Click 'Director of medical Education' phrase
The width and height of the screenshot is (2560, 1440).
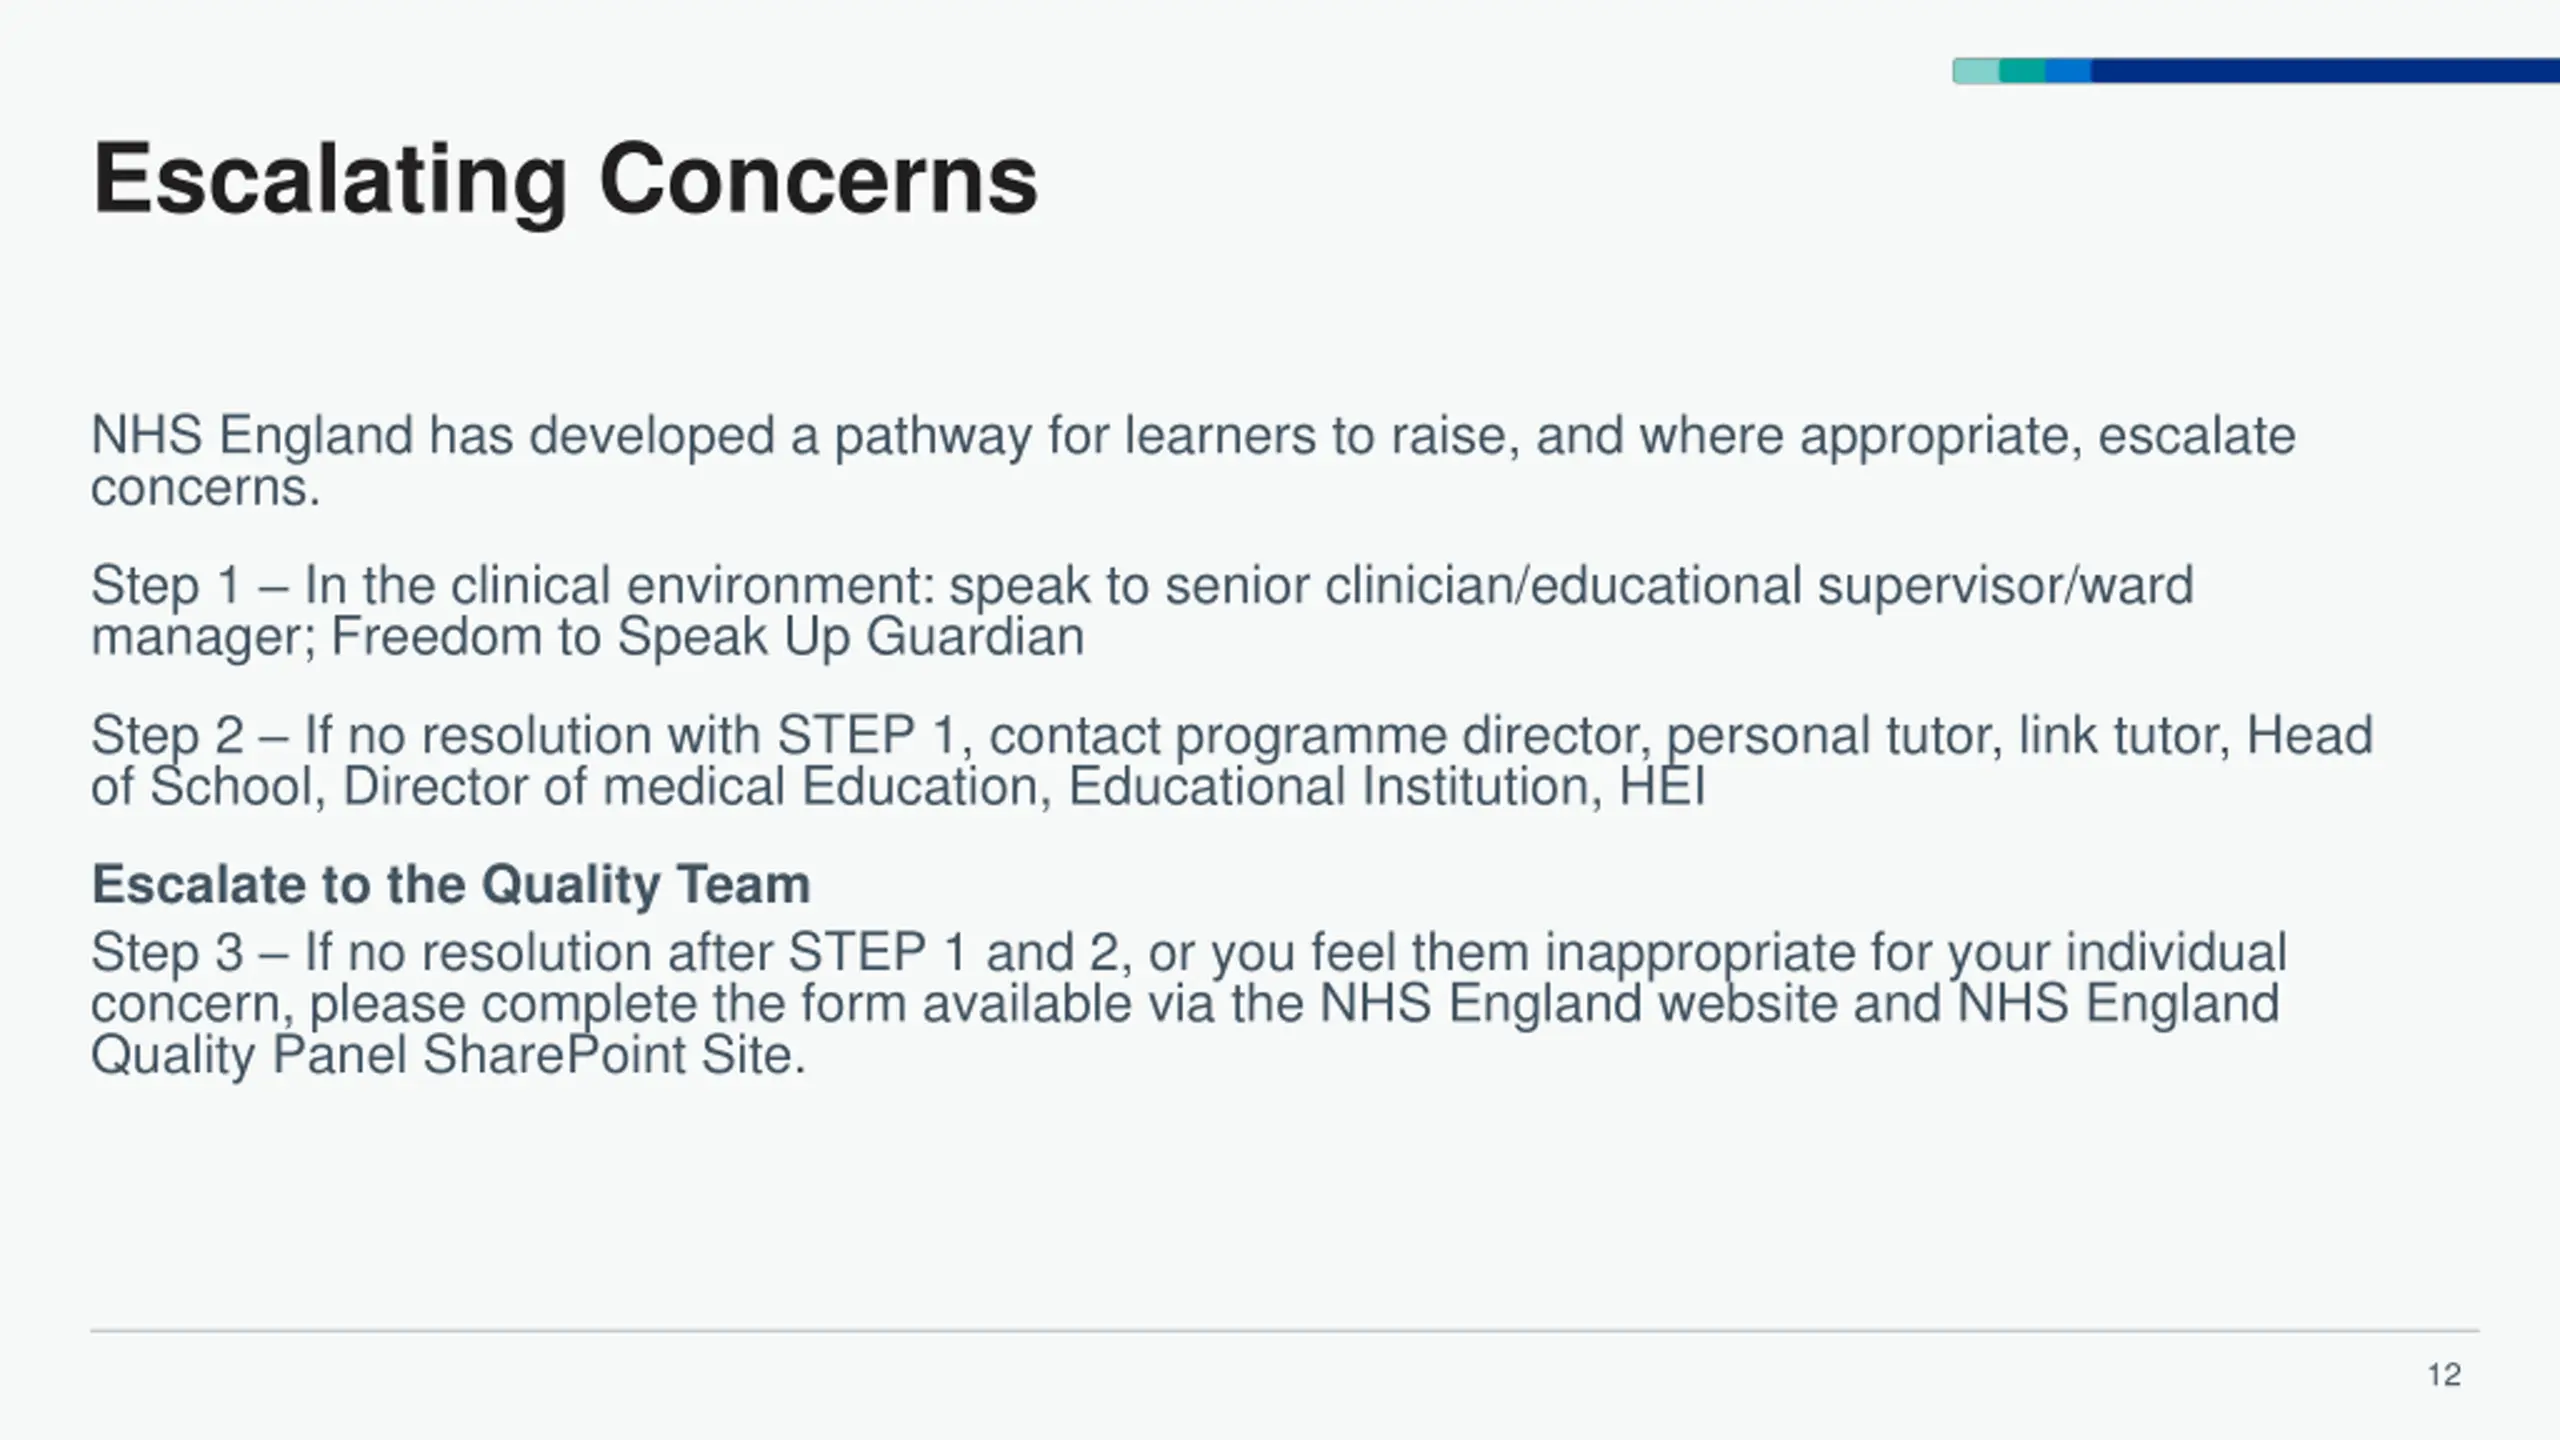[696, 787]
